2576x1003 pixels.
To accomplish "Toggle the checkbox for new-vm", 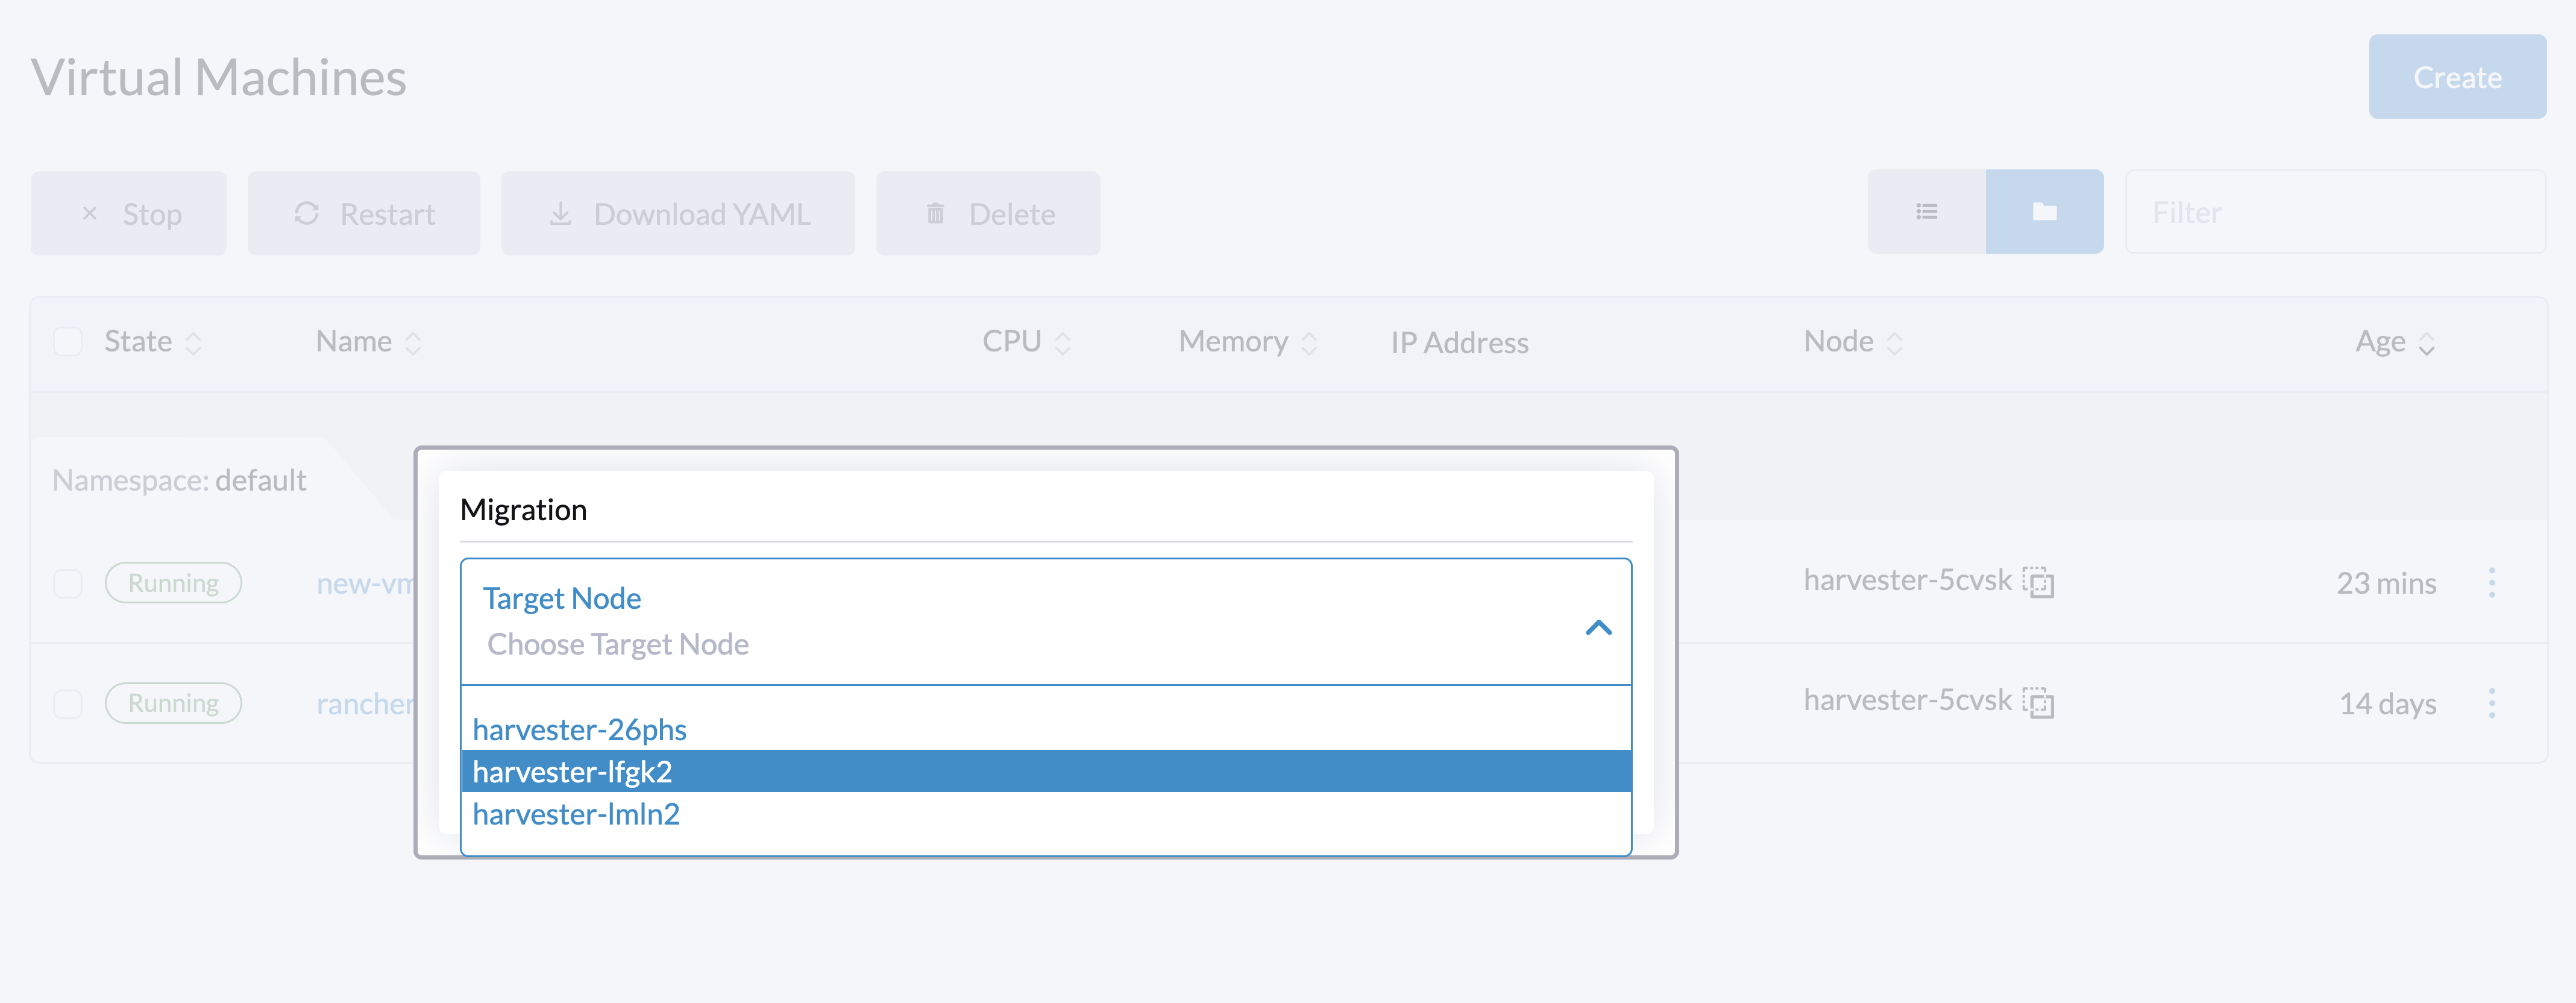I will coord(68,582).
